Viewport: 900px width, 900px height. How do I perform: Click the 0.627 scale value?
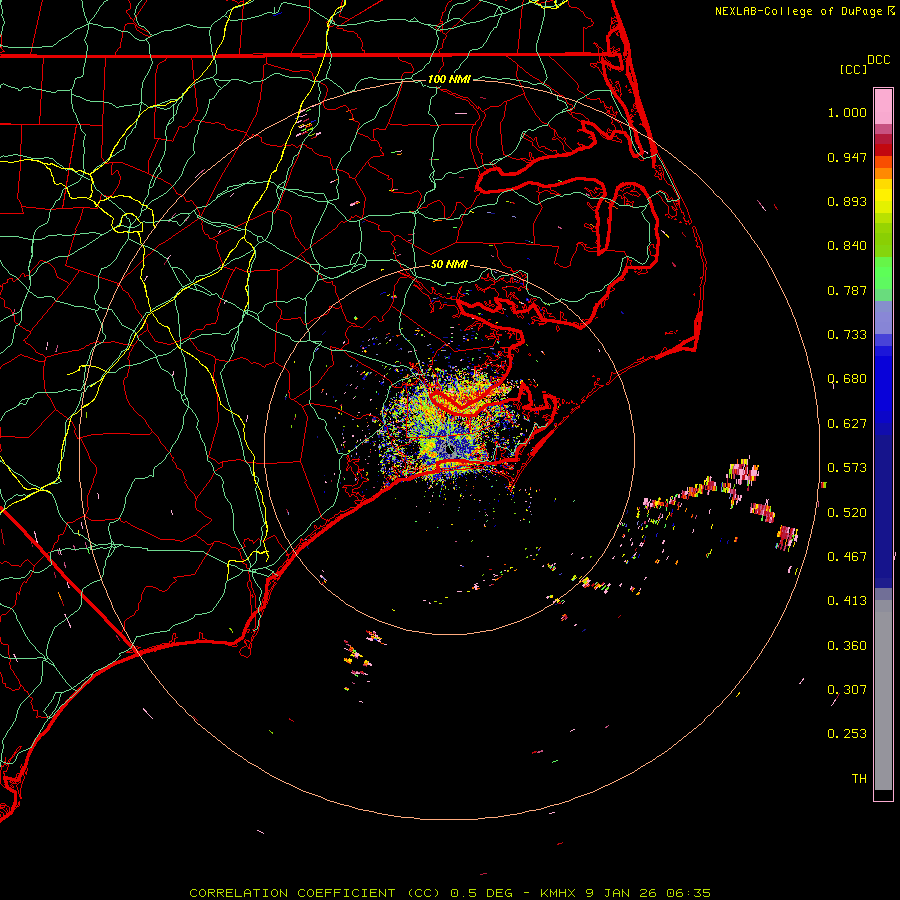[847, 424]
